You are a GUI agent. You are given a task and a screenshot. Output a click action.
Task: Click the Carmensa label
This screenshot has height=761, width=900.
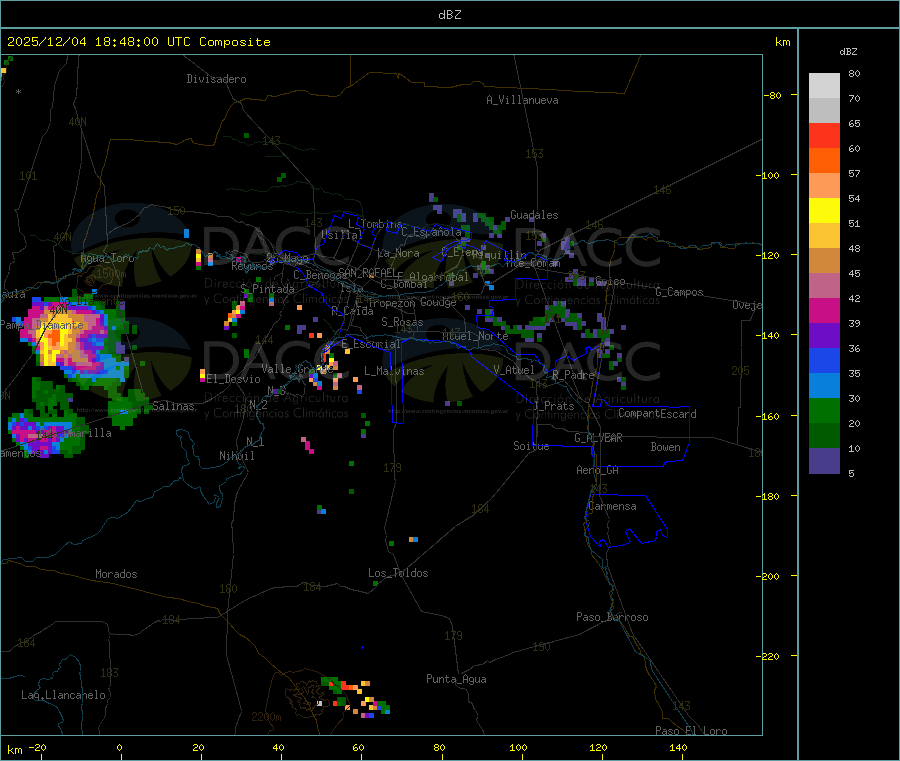(x=612, y=506)
